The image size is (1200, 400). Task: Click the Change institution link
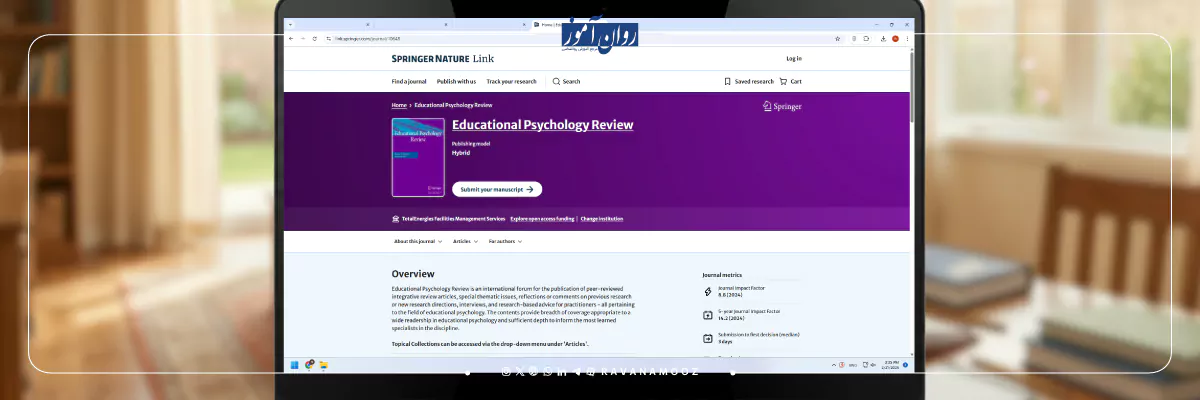602,218
